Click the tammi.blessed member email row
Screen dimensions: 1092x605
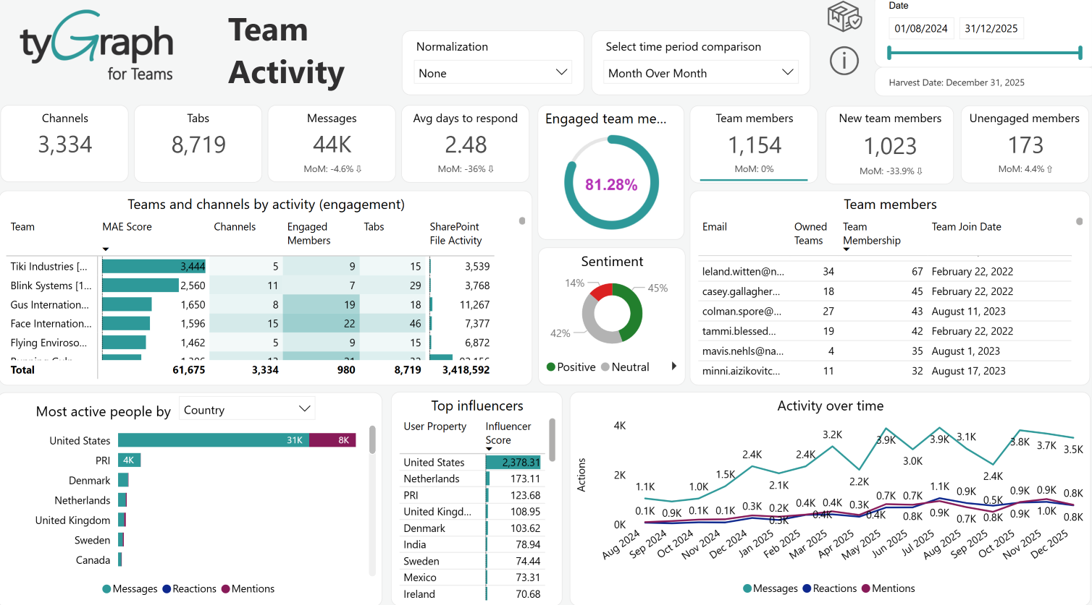886,331
